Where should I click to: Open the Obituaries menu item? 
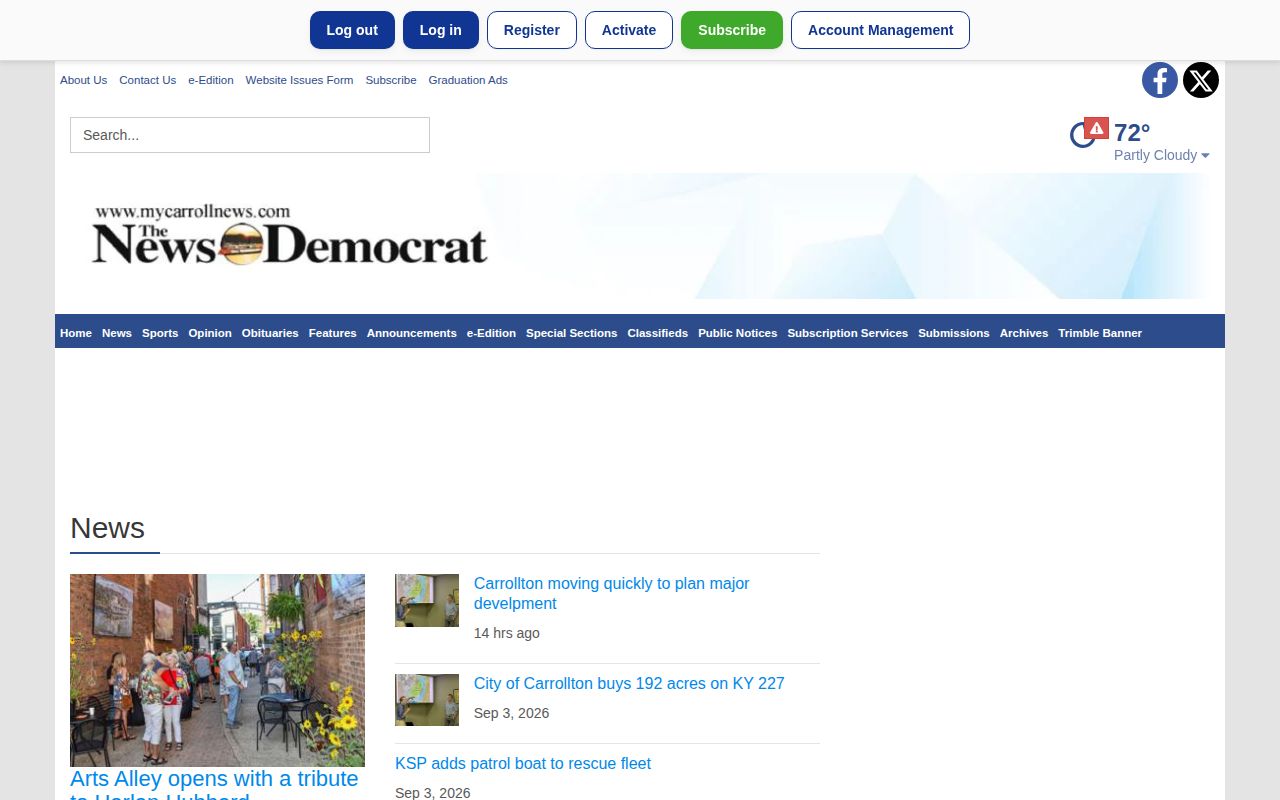270,333
